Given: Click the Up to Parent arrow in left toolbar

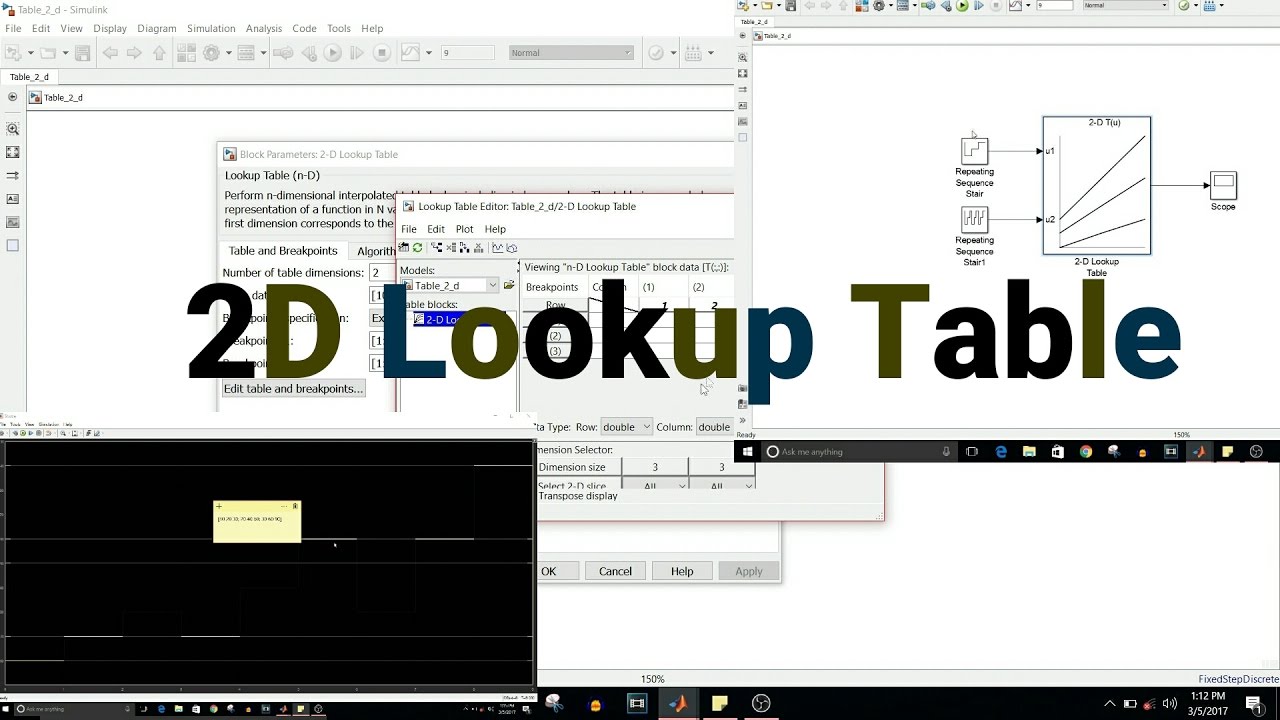Looking at the screenshot, I should (x=160, y=53).
